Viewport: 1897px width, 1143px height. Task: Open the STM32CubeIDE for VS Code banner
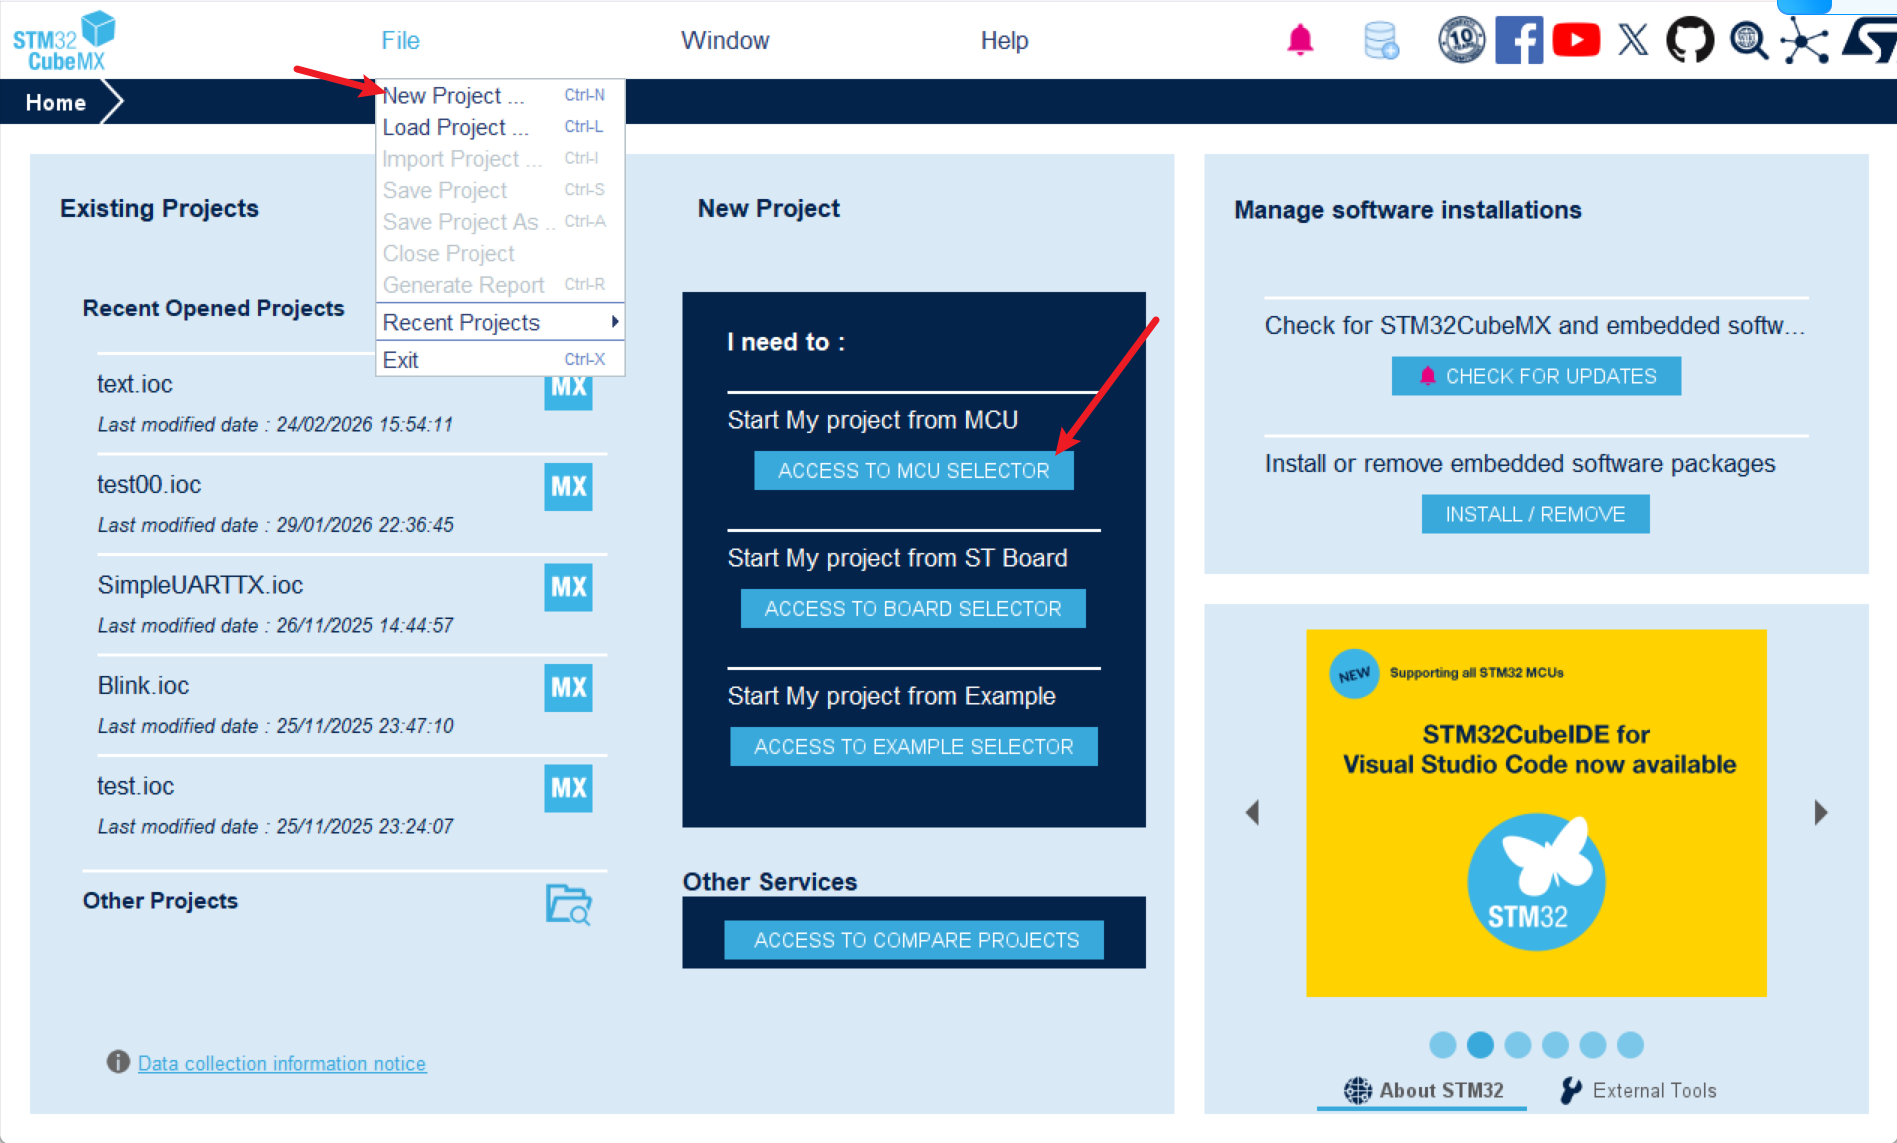1536,812
